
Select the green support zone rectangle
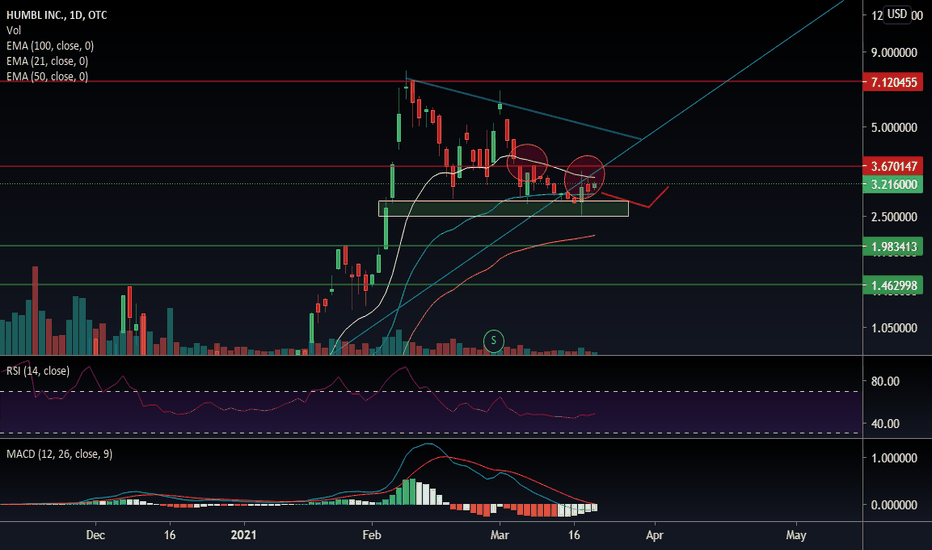[503, 209]
